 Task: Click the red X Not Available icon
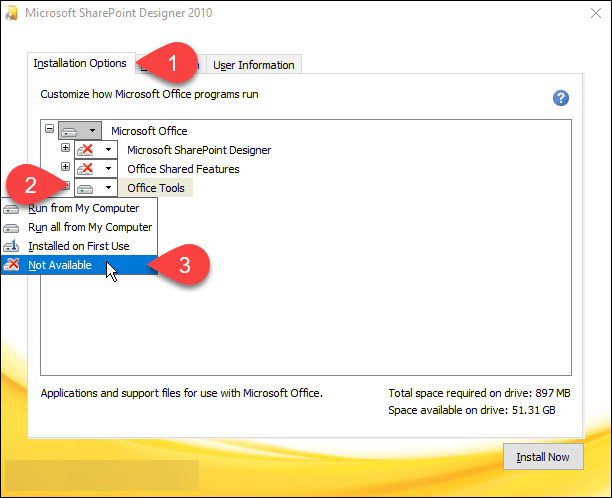point(11,265)
